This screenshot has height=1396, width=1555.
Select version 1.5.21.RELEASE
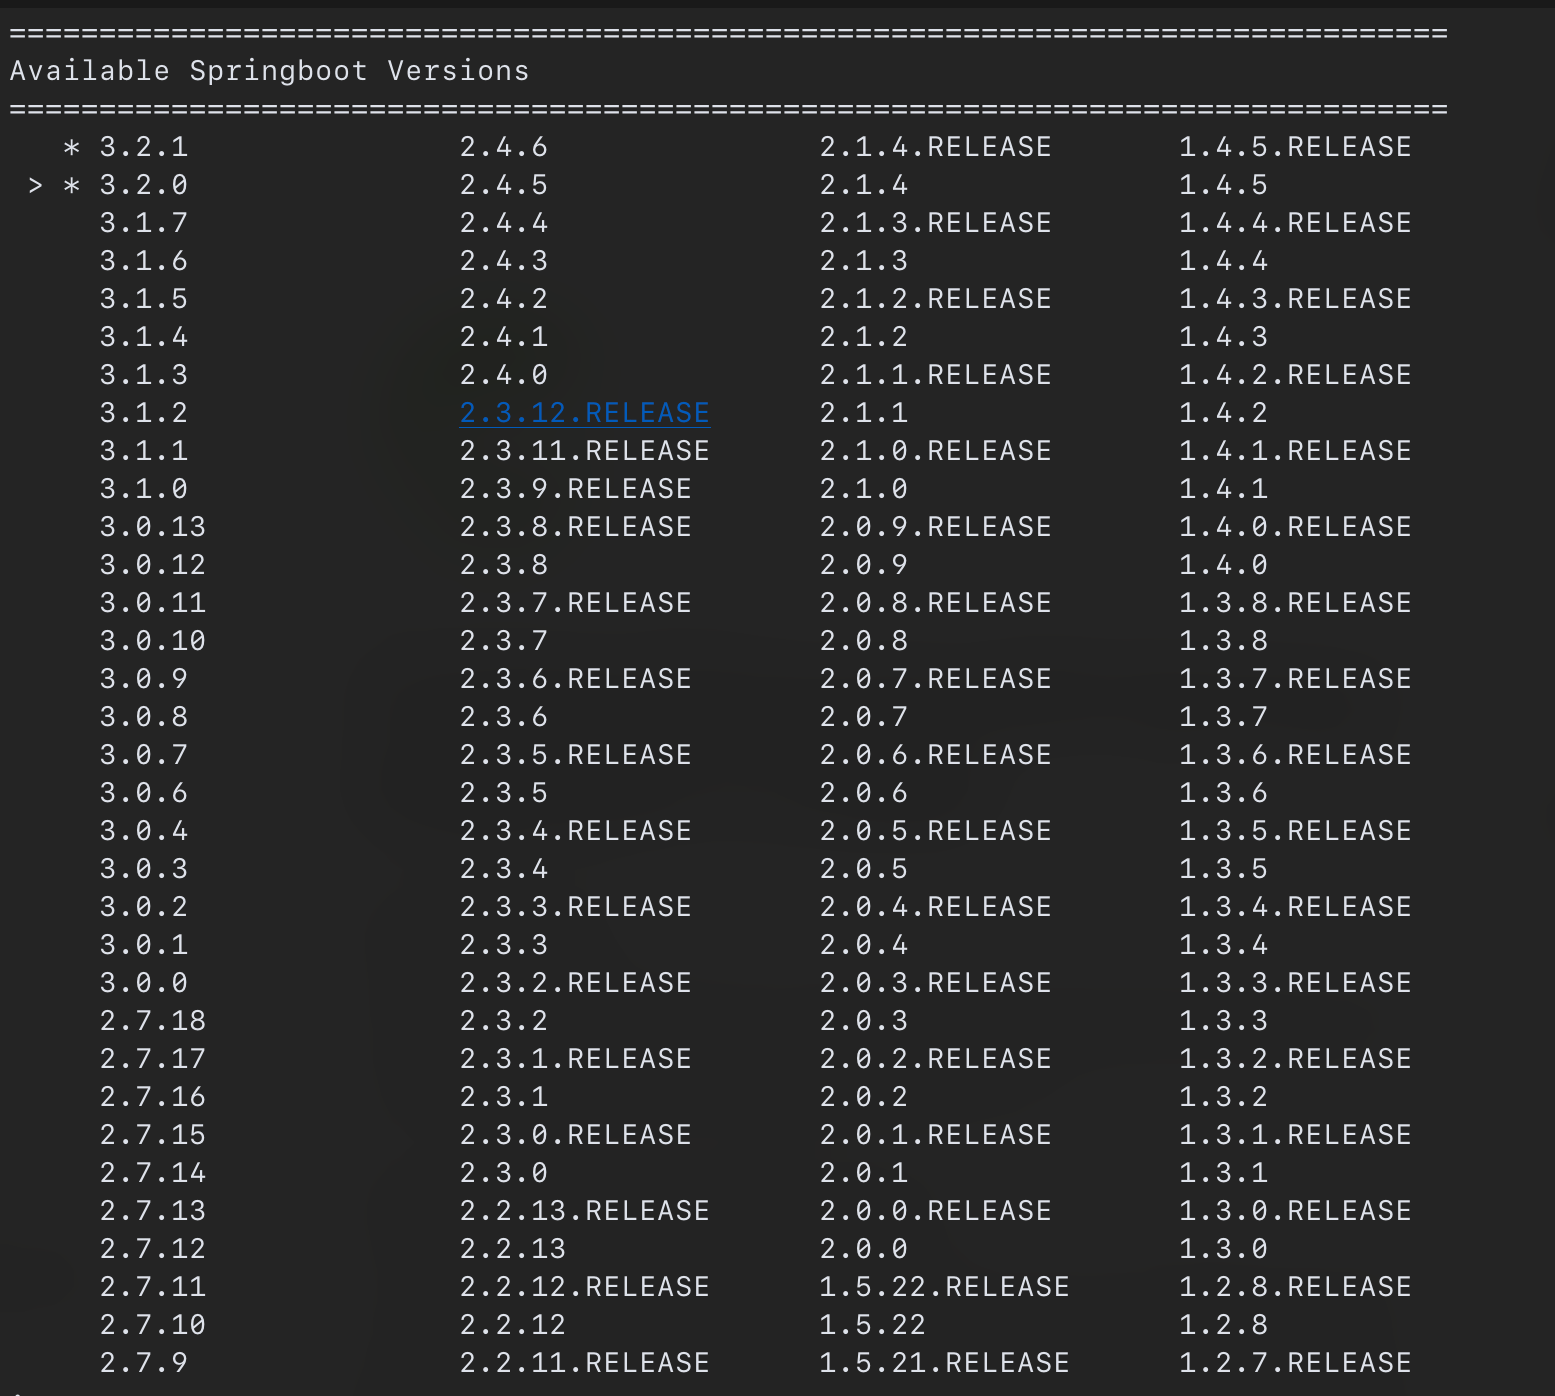click(x=945, y=1363)
